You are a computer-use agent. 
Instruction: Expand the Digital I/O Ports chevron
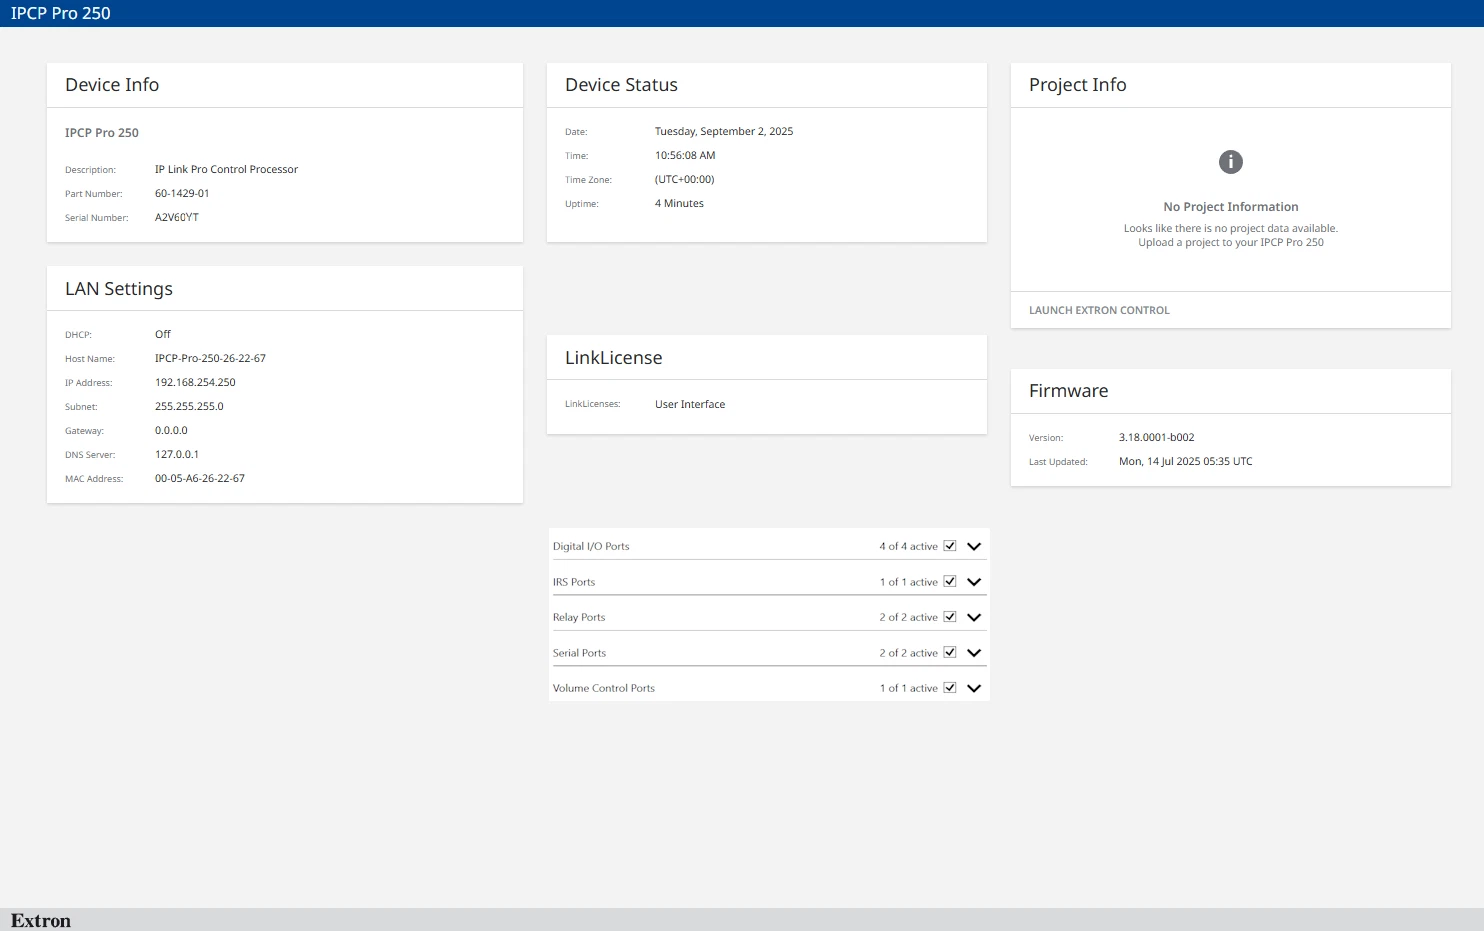click(974, 547)
